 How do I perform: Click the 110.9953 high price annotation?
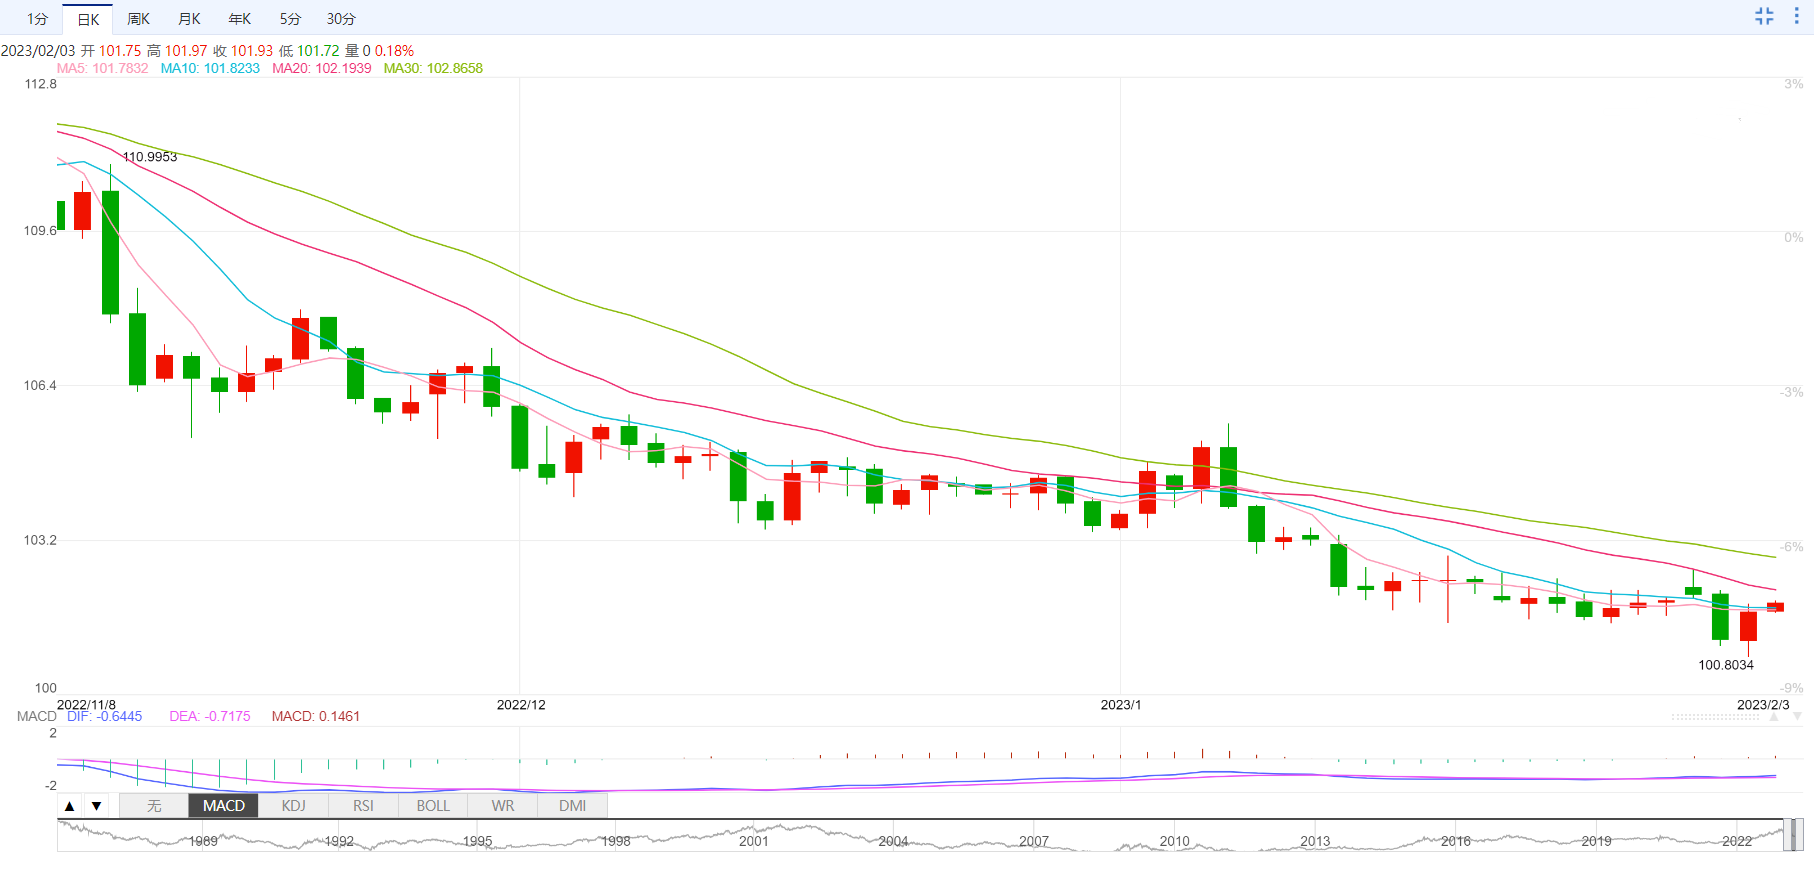tap(150, 157)
